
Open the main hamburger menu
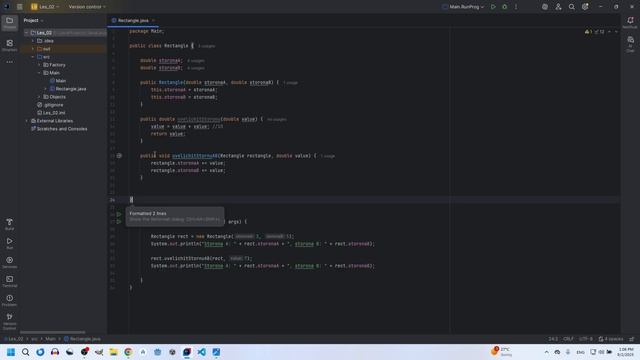[20, 7]
